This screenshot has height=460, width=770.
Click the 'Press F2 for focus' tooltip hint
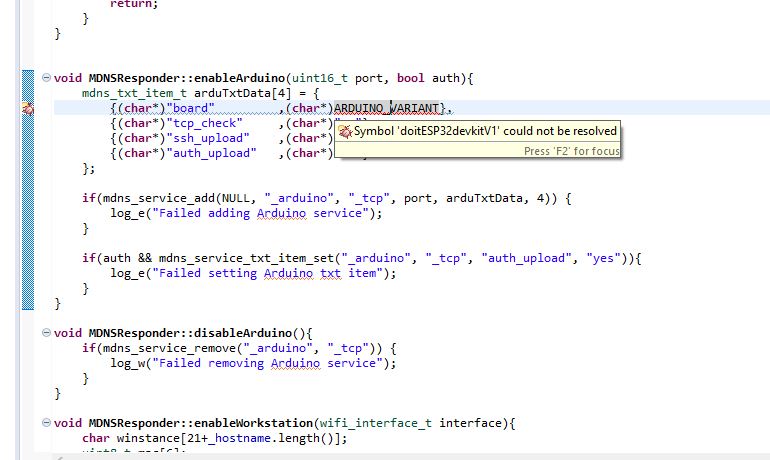pos(571,151)
